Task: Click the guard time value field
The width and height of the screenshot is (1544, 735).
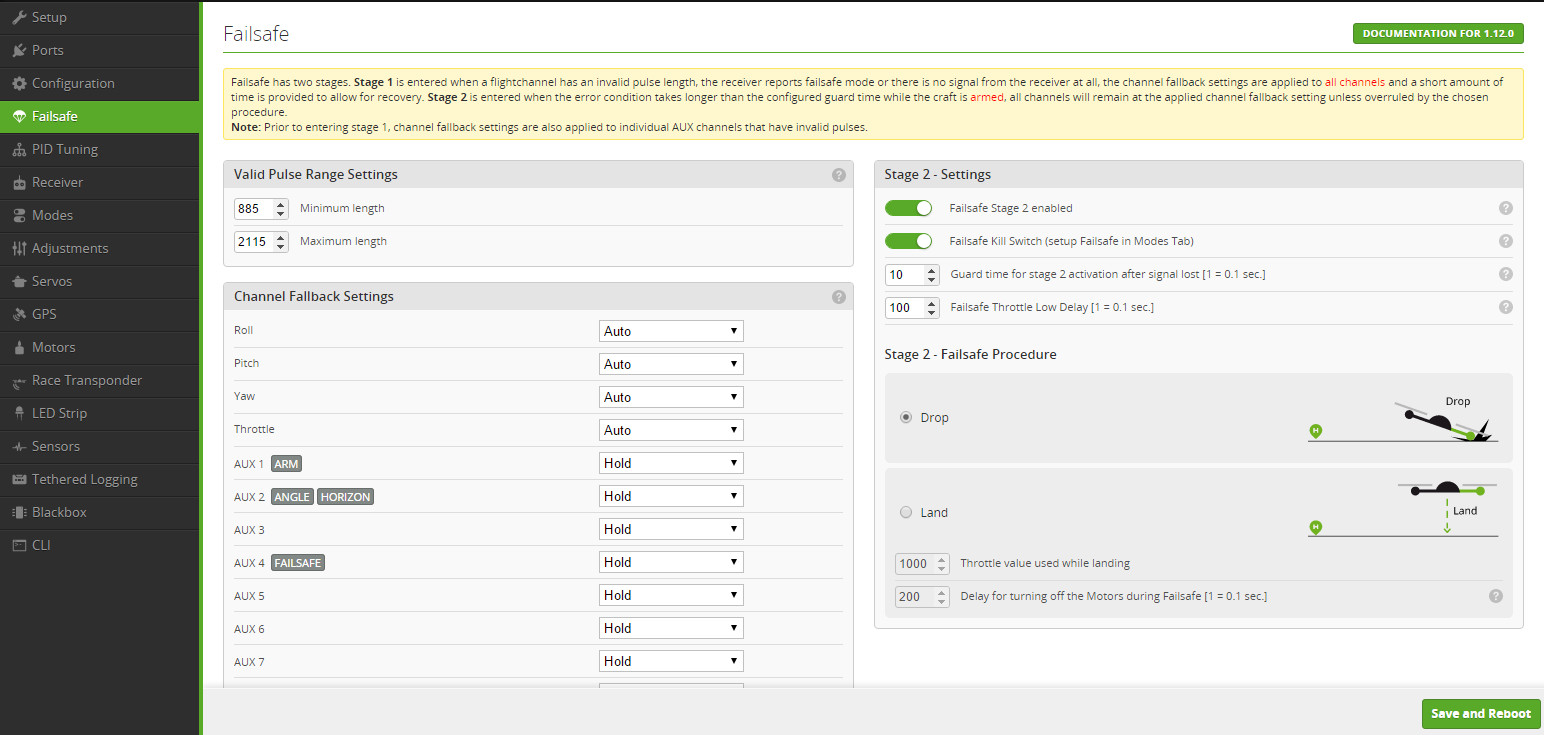Action: pos(912,275)
